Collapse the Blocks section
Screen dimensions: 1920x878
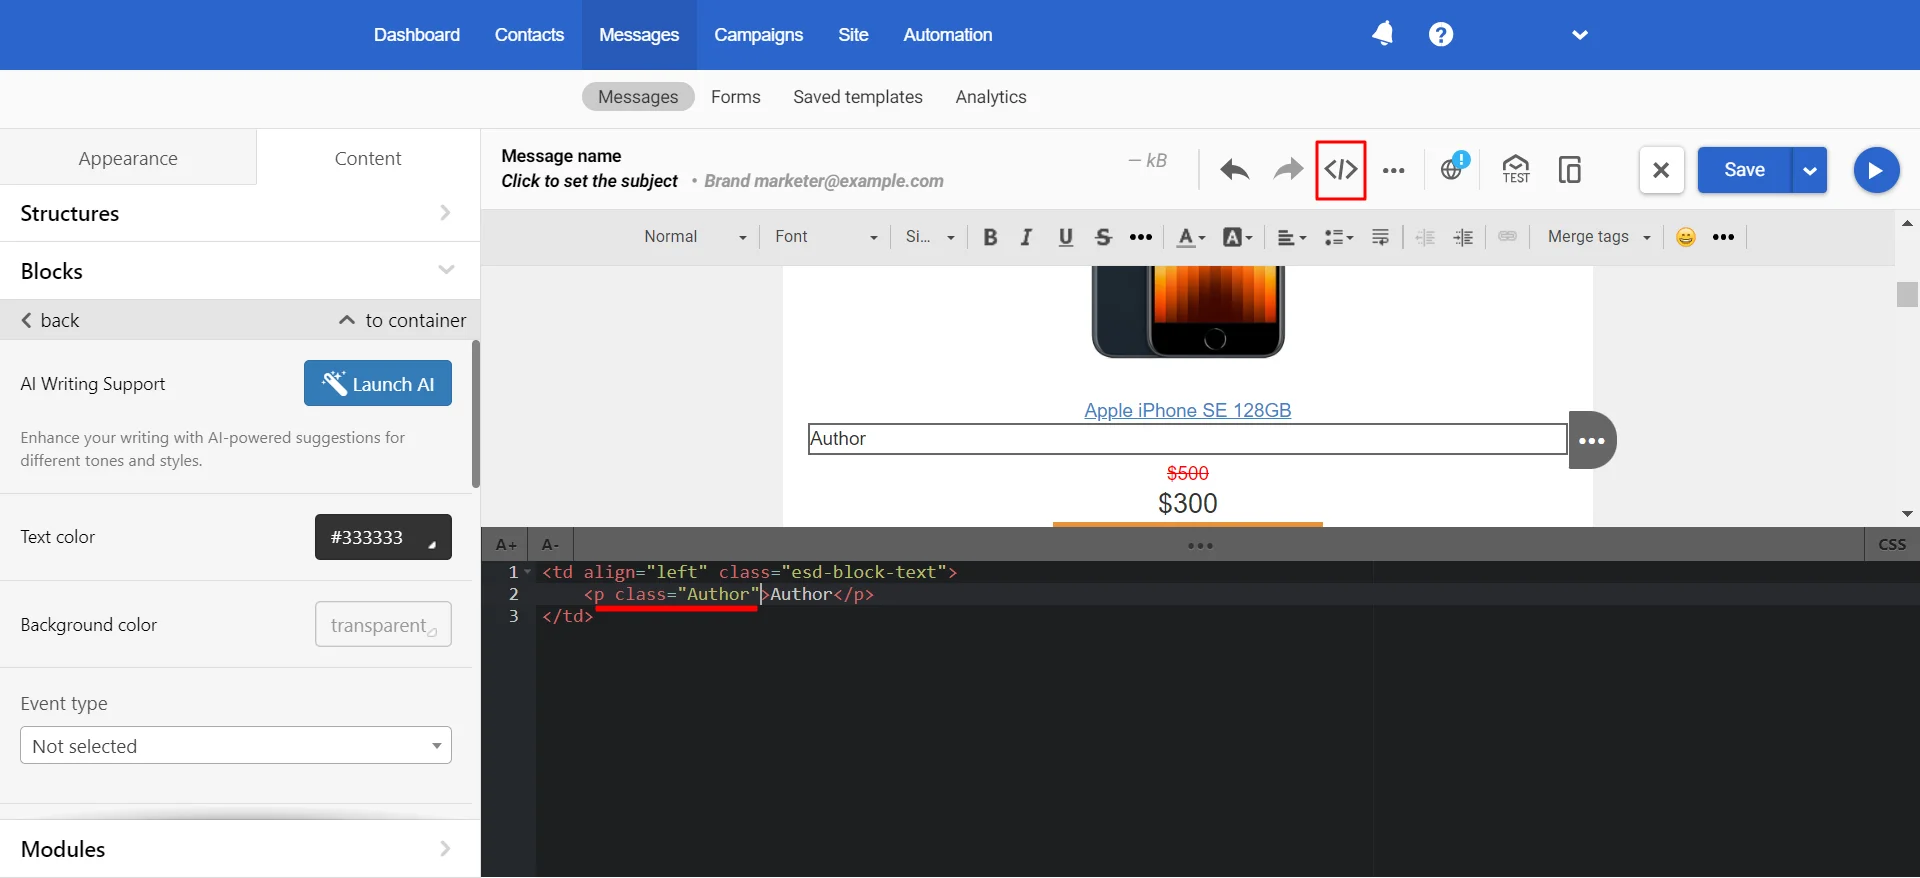240,271
